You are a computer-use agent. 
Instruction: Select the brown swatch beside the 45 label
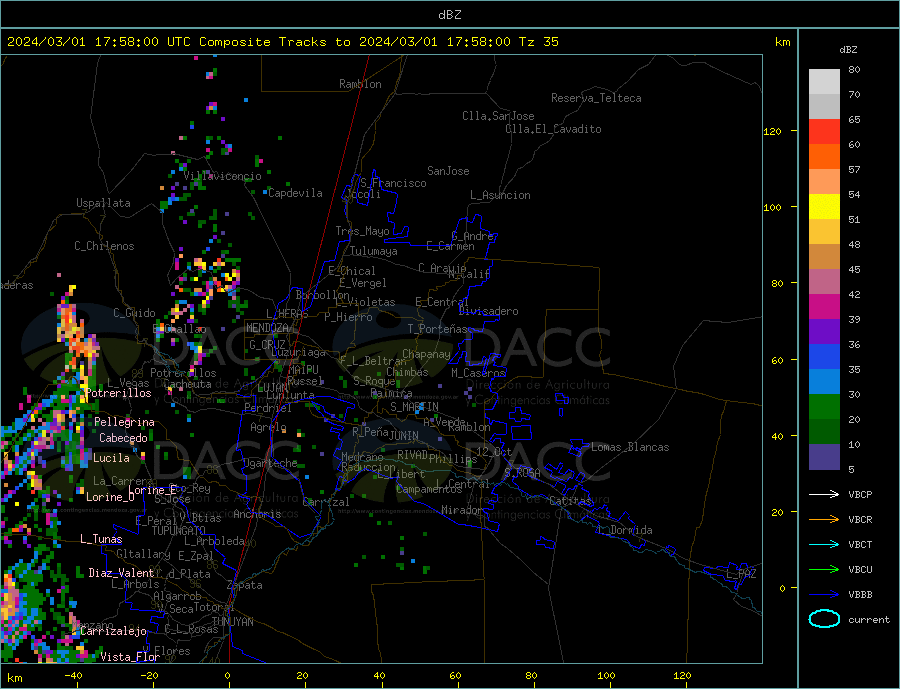(x=824, y=257)
